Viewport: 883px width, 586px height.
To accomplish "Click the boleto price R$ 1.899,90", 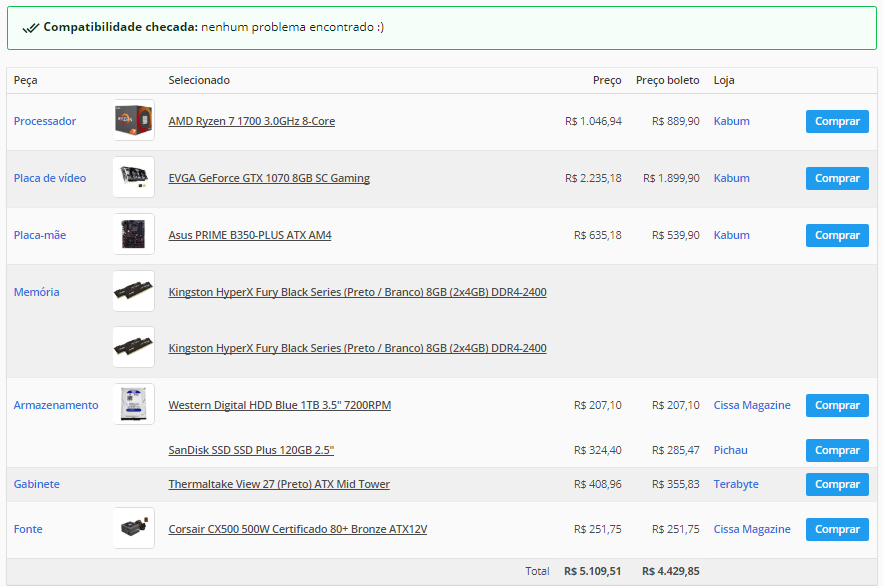I will [671, 178].
